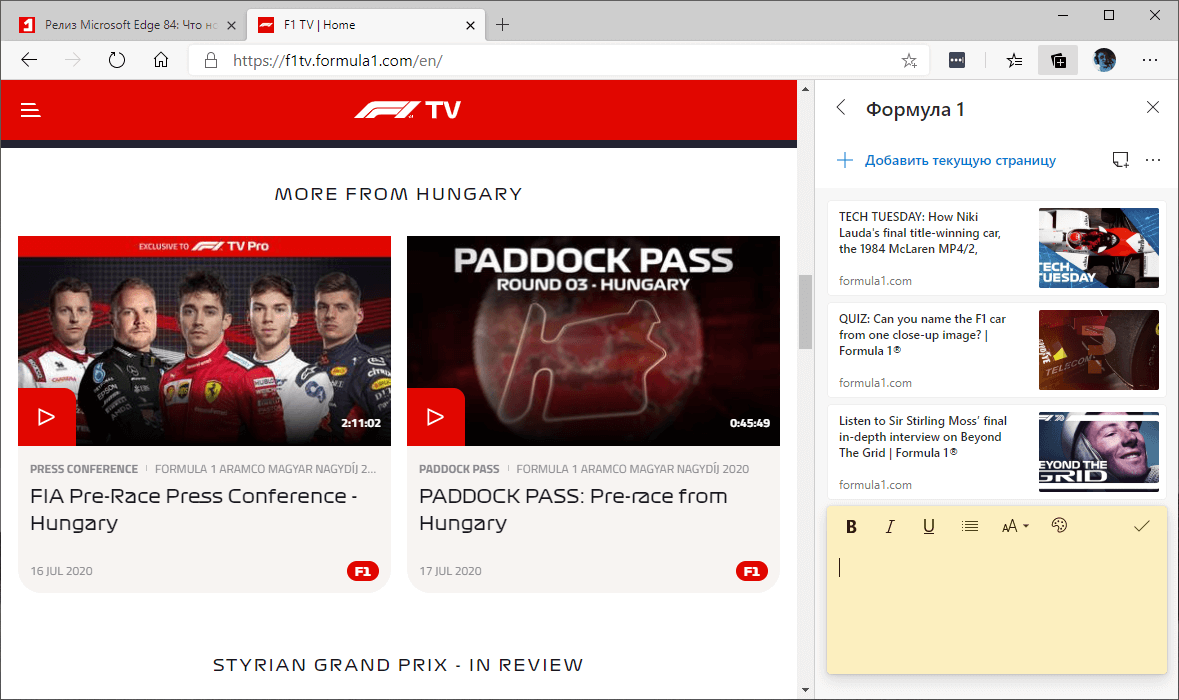Open Sir Stirling Moss interview item
Screen dimensions: 1179x700
click(996, 453)
